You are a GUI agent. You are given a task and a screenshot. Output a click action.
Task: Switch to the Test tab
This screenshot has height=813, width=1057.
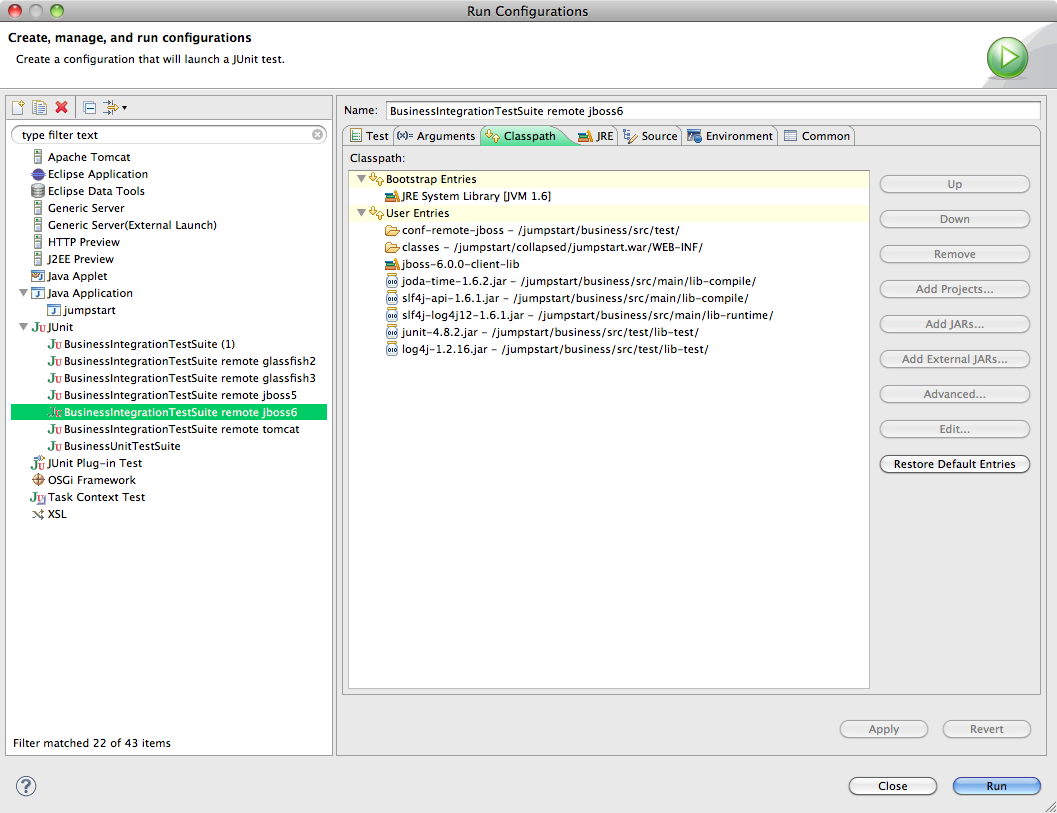point(369,136)
